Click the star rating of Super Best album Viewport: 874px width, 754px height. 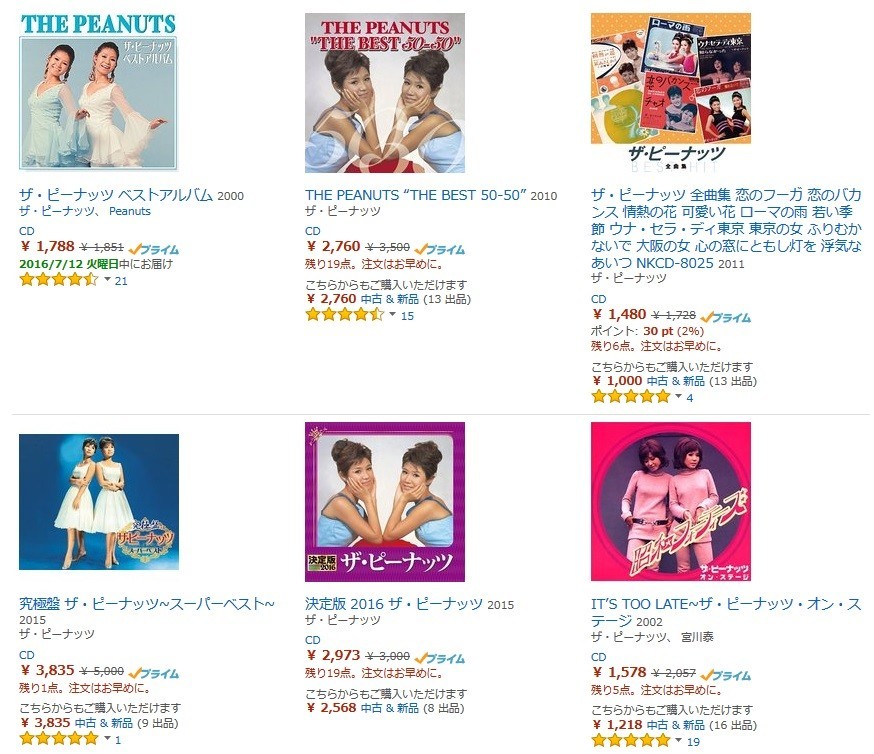(x=59, y=739)
